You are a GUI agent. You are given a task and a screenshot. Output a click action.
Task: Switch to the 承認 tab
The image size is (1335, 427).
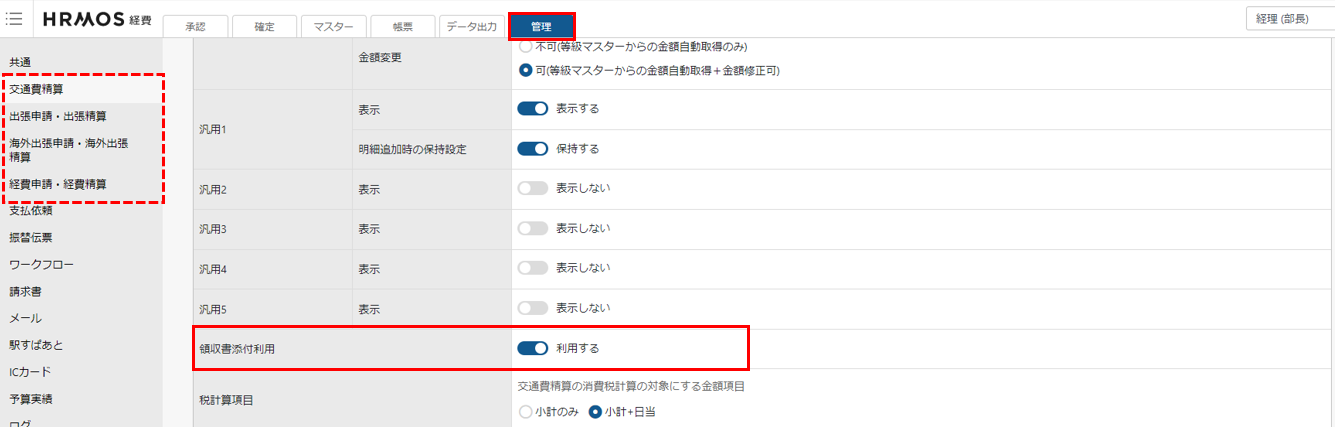coord(195,27)
